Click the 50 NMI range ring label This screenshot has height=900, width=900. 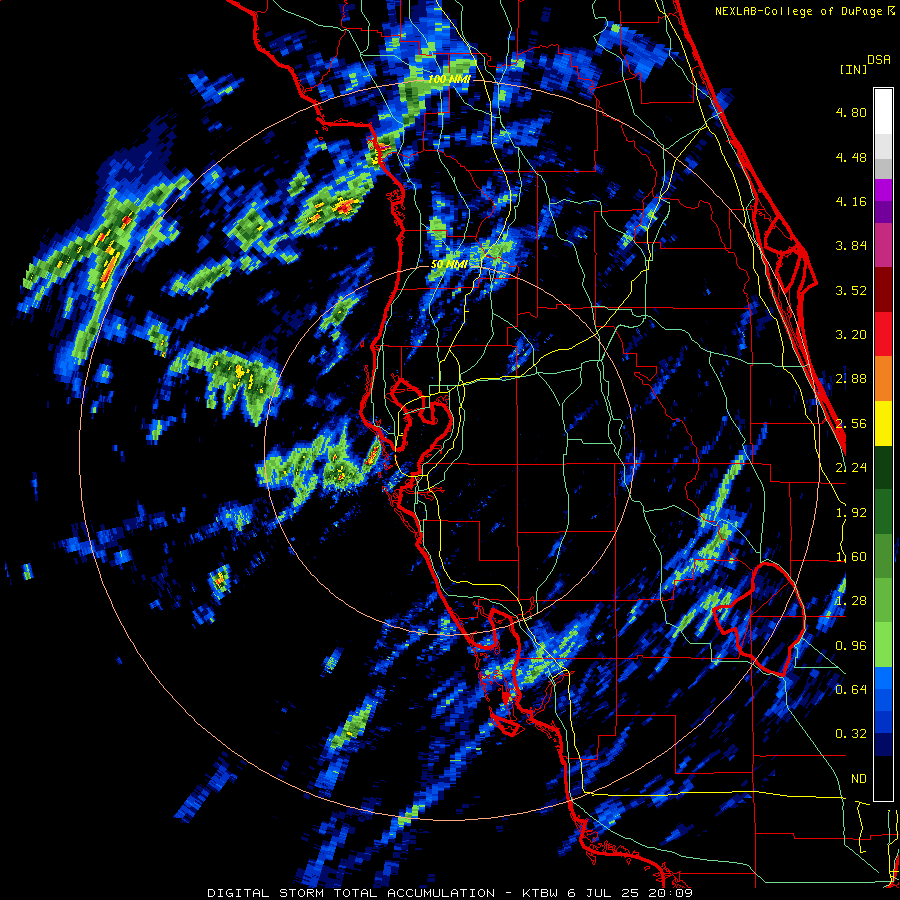(449, 265)
